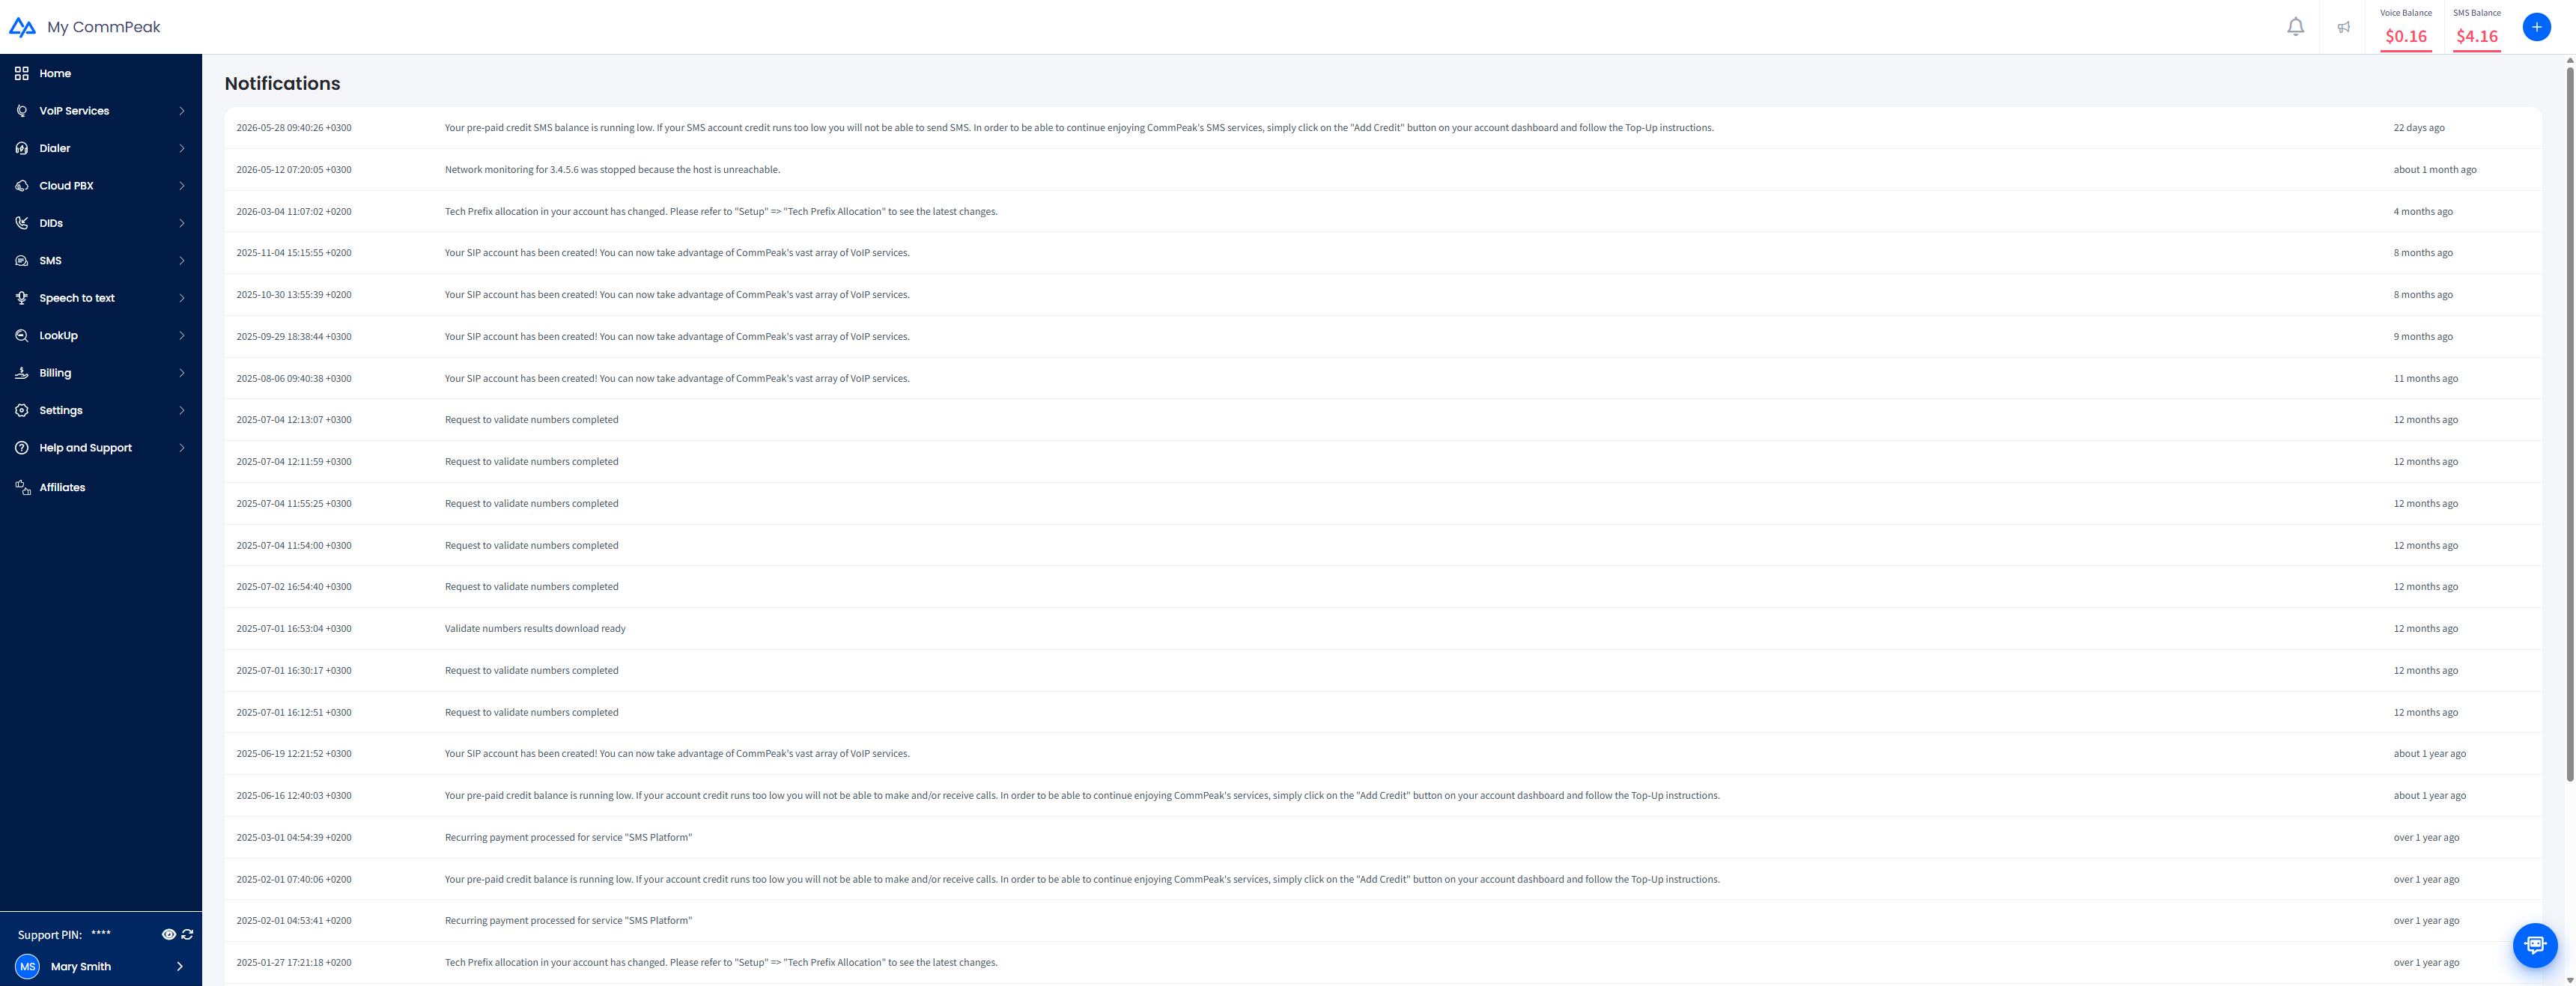2576x986 pixels.
Task: Open the Dialer menu label
Action: click(x=55, y=148)
